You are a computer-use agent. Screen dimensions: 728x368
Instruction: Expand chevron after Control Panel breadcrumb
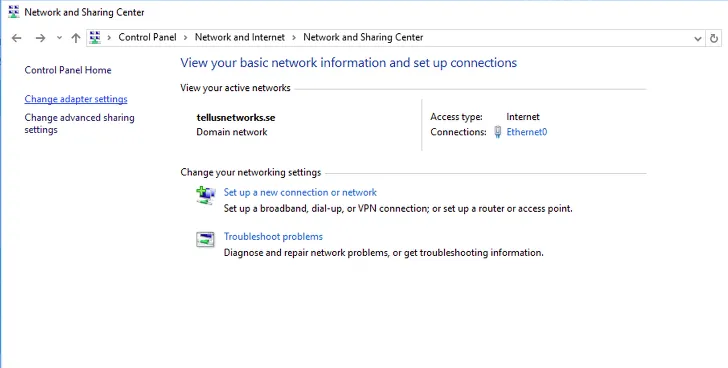pyautogui.click(x=185, y=38)
